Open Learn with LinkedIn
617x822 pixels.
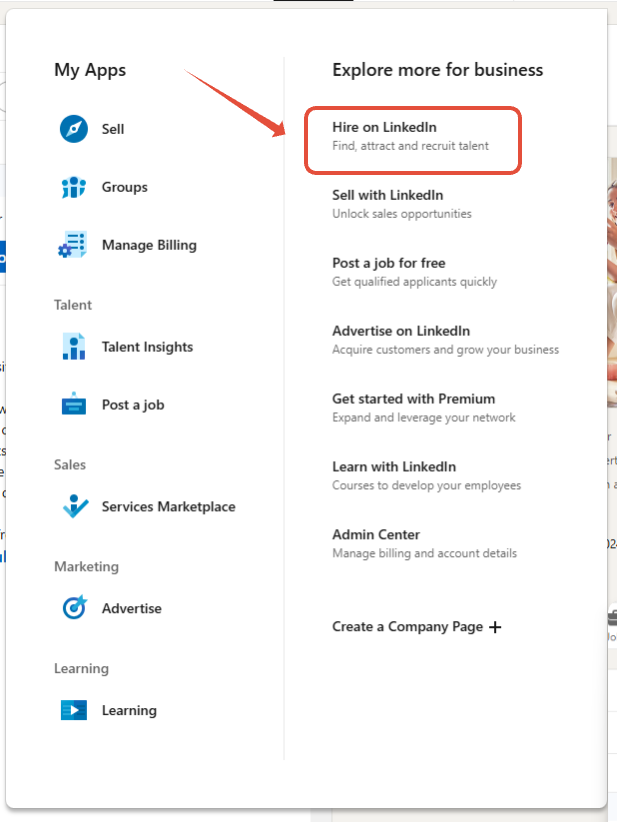394,467
